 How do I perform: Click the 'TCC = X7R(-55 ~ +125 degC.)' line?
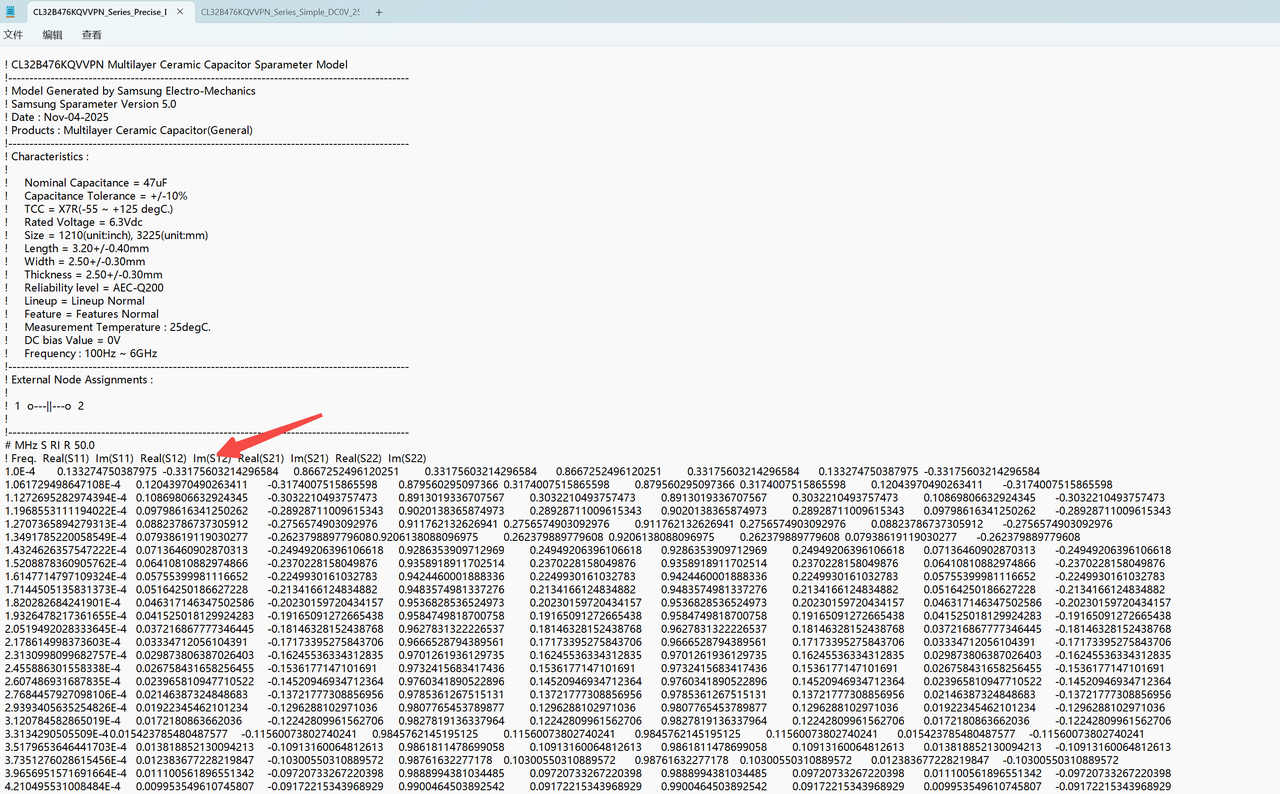tap(99, 209)
